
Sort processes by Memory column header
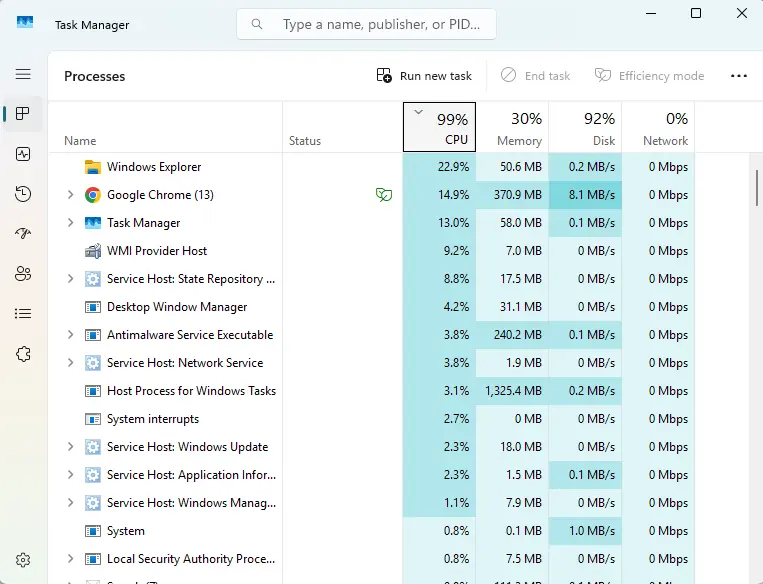pyautogui.click(x=512, y=127)
